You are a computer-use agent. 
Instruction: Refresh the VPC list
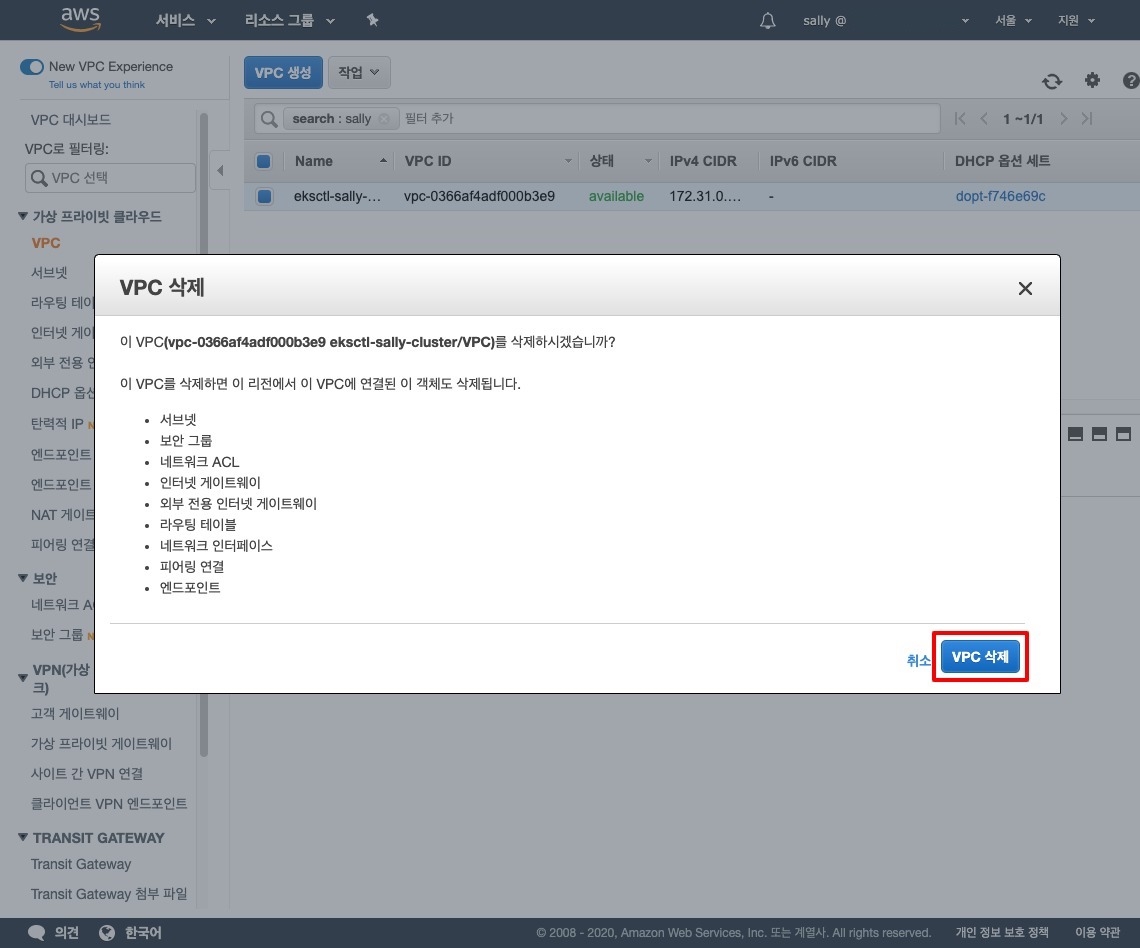(x=1051, y=81)
